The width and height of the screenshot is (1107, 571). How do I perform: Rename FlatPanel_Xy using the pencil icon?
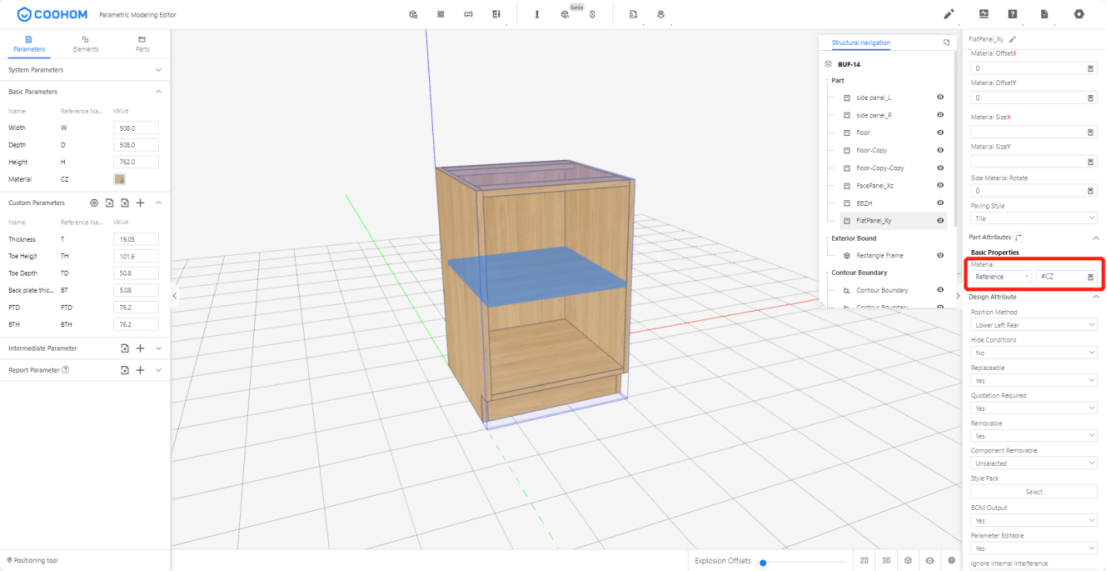pyautogui.click(x=1012, y=39)
